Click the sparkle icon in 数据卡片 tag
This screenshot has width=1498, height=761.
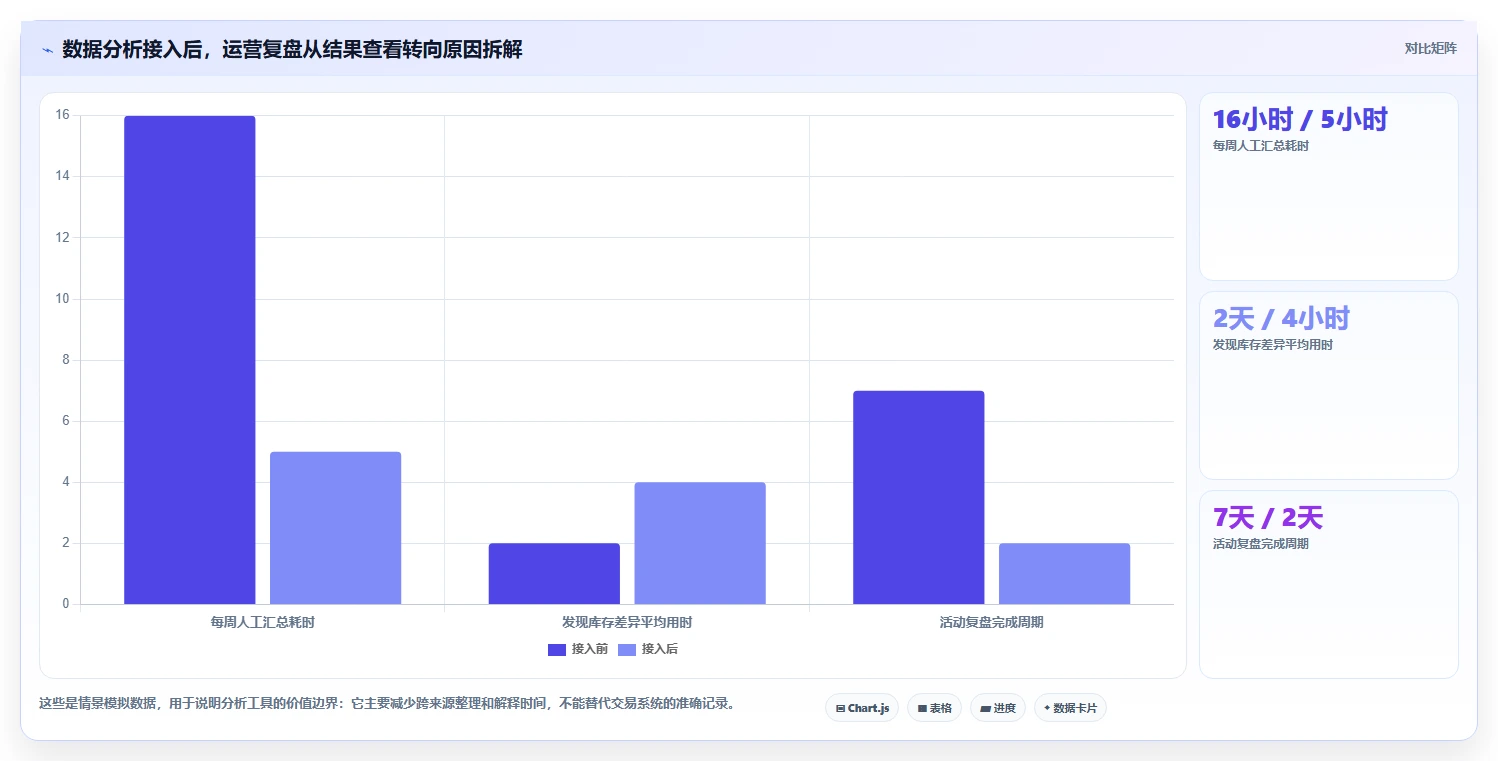point(1047,708)
